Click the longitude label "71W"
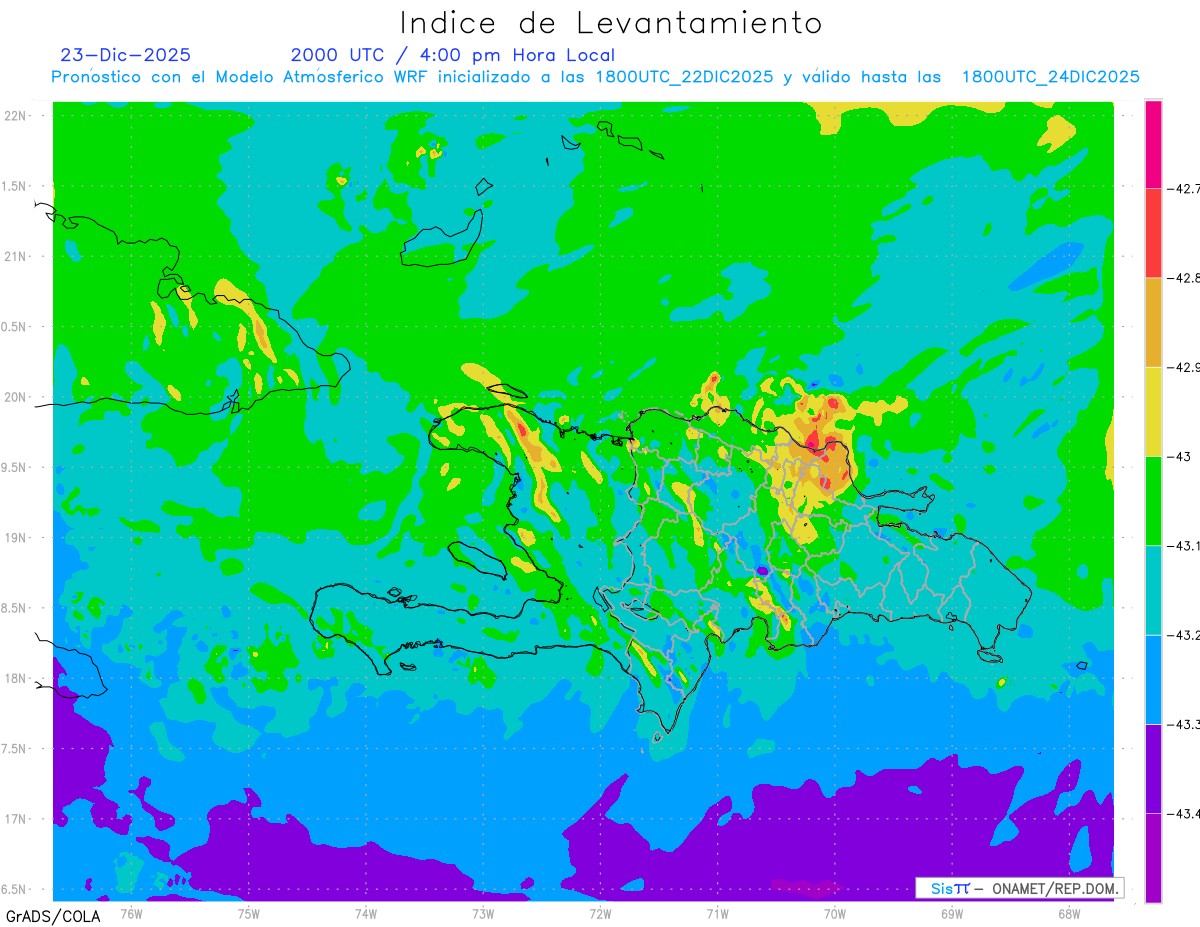This screenshot has height=927, width=1200. click(x=717, y=914)
